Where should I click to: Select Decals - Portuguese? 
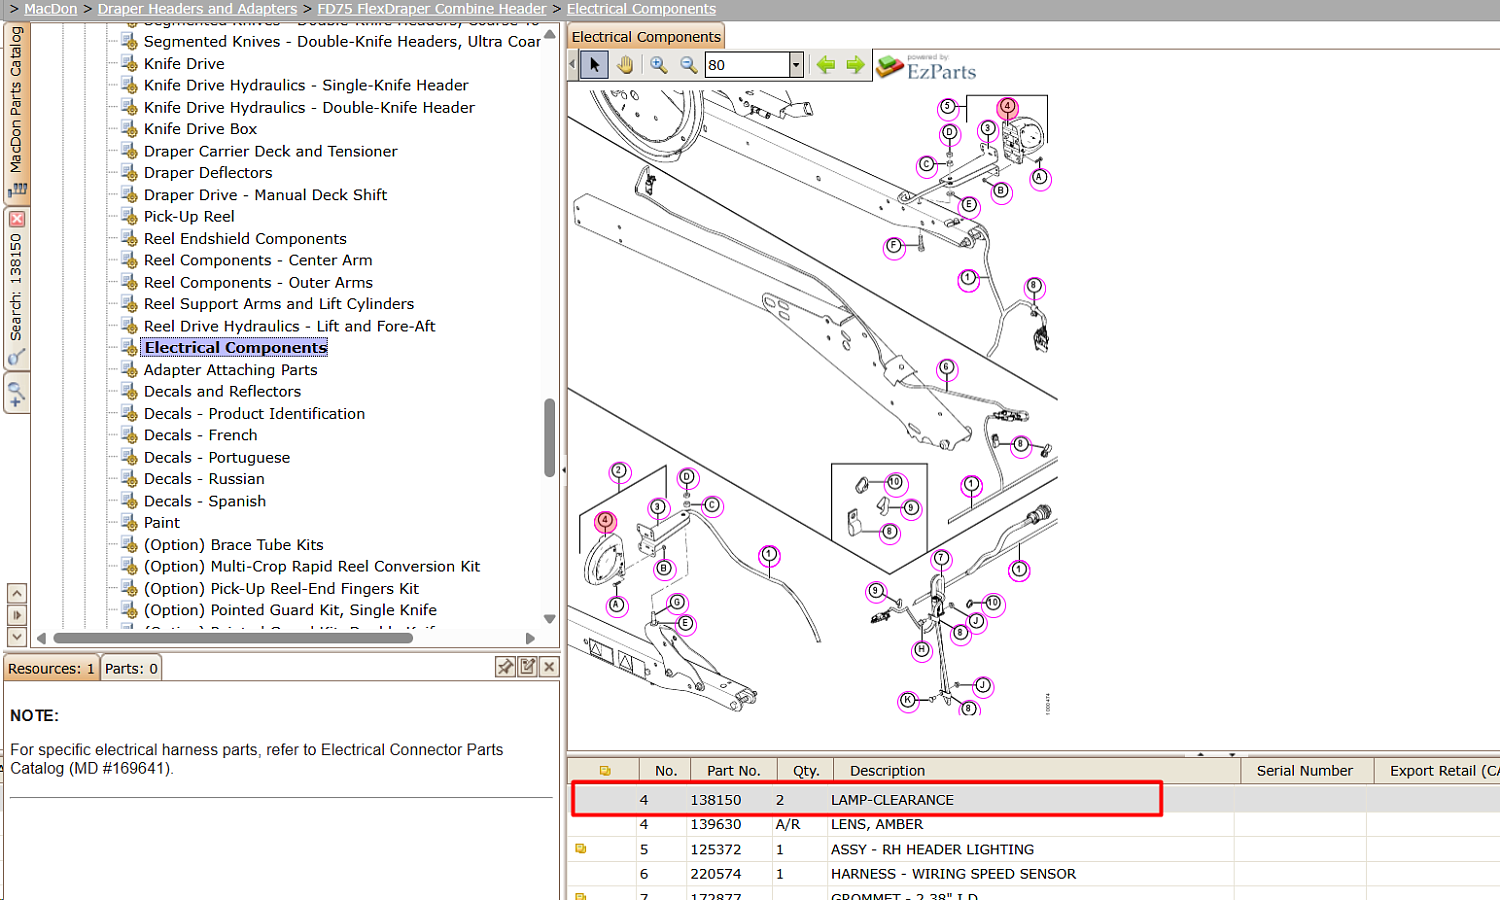217,458
